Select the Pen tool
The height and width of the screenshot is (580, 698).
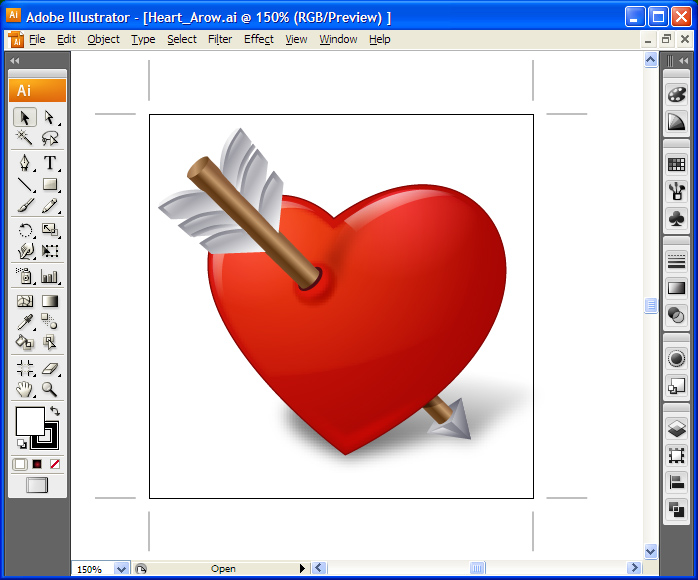click(24, 162)
